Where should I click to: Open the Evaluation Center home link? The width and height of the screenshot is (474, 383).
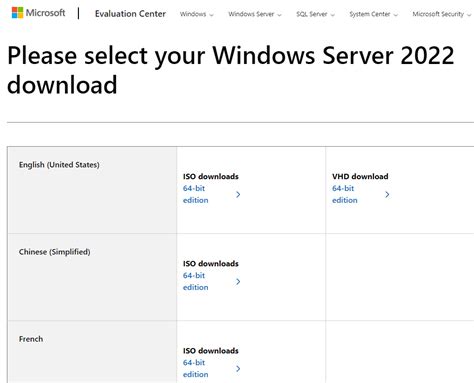(x=130, y=14)
